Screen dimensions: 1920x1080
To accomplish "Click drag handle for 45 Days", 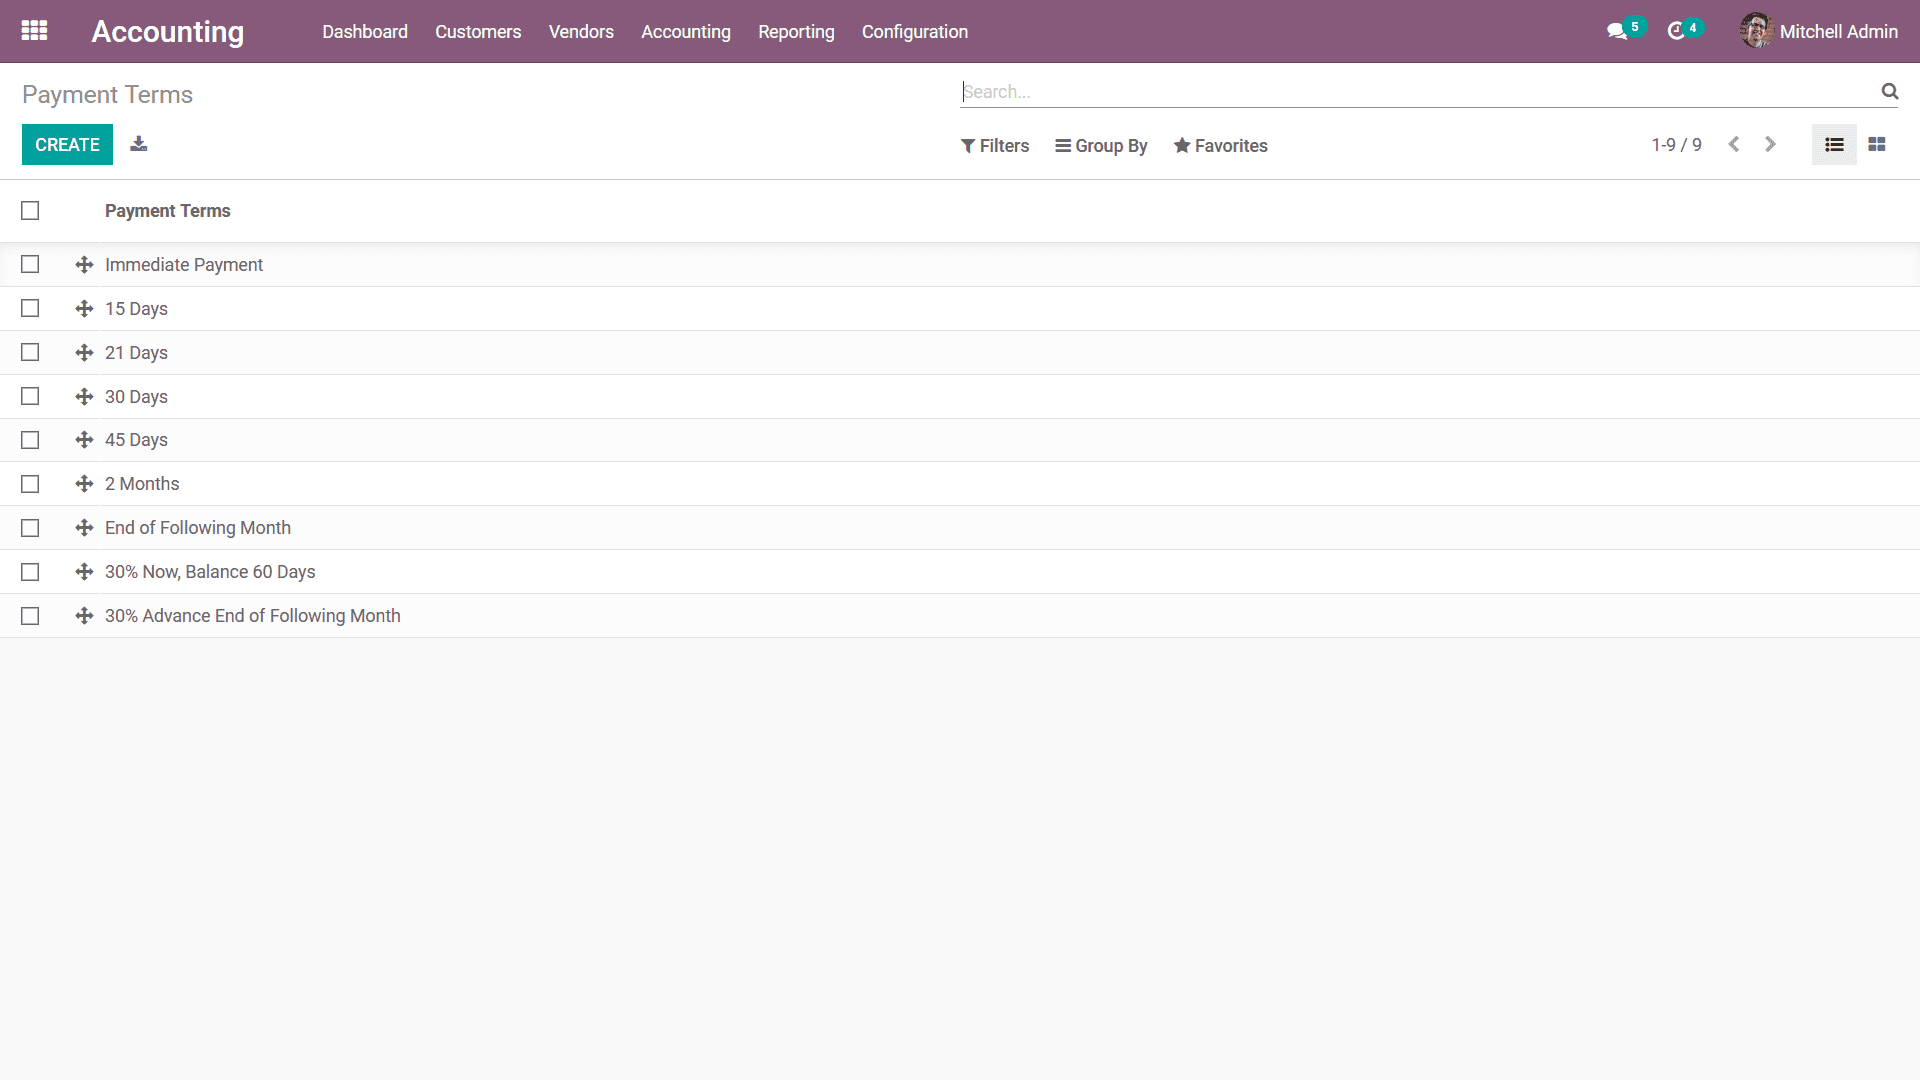I will 84,440.
